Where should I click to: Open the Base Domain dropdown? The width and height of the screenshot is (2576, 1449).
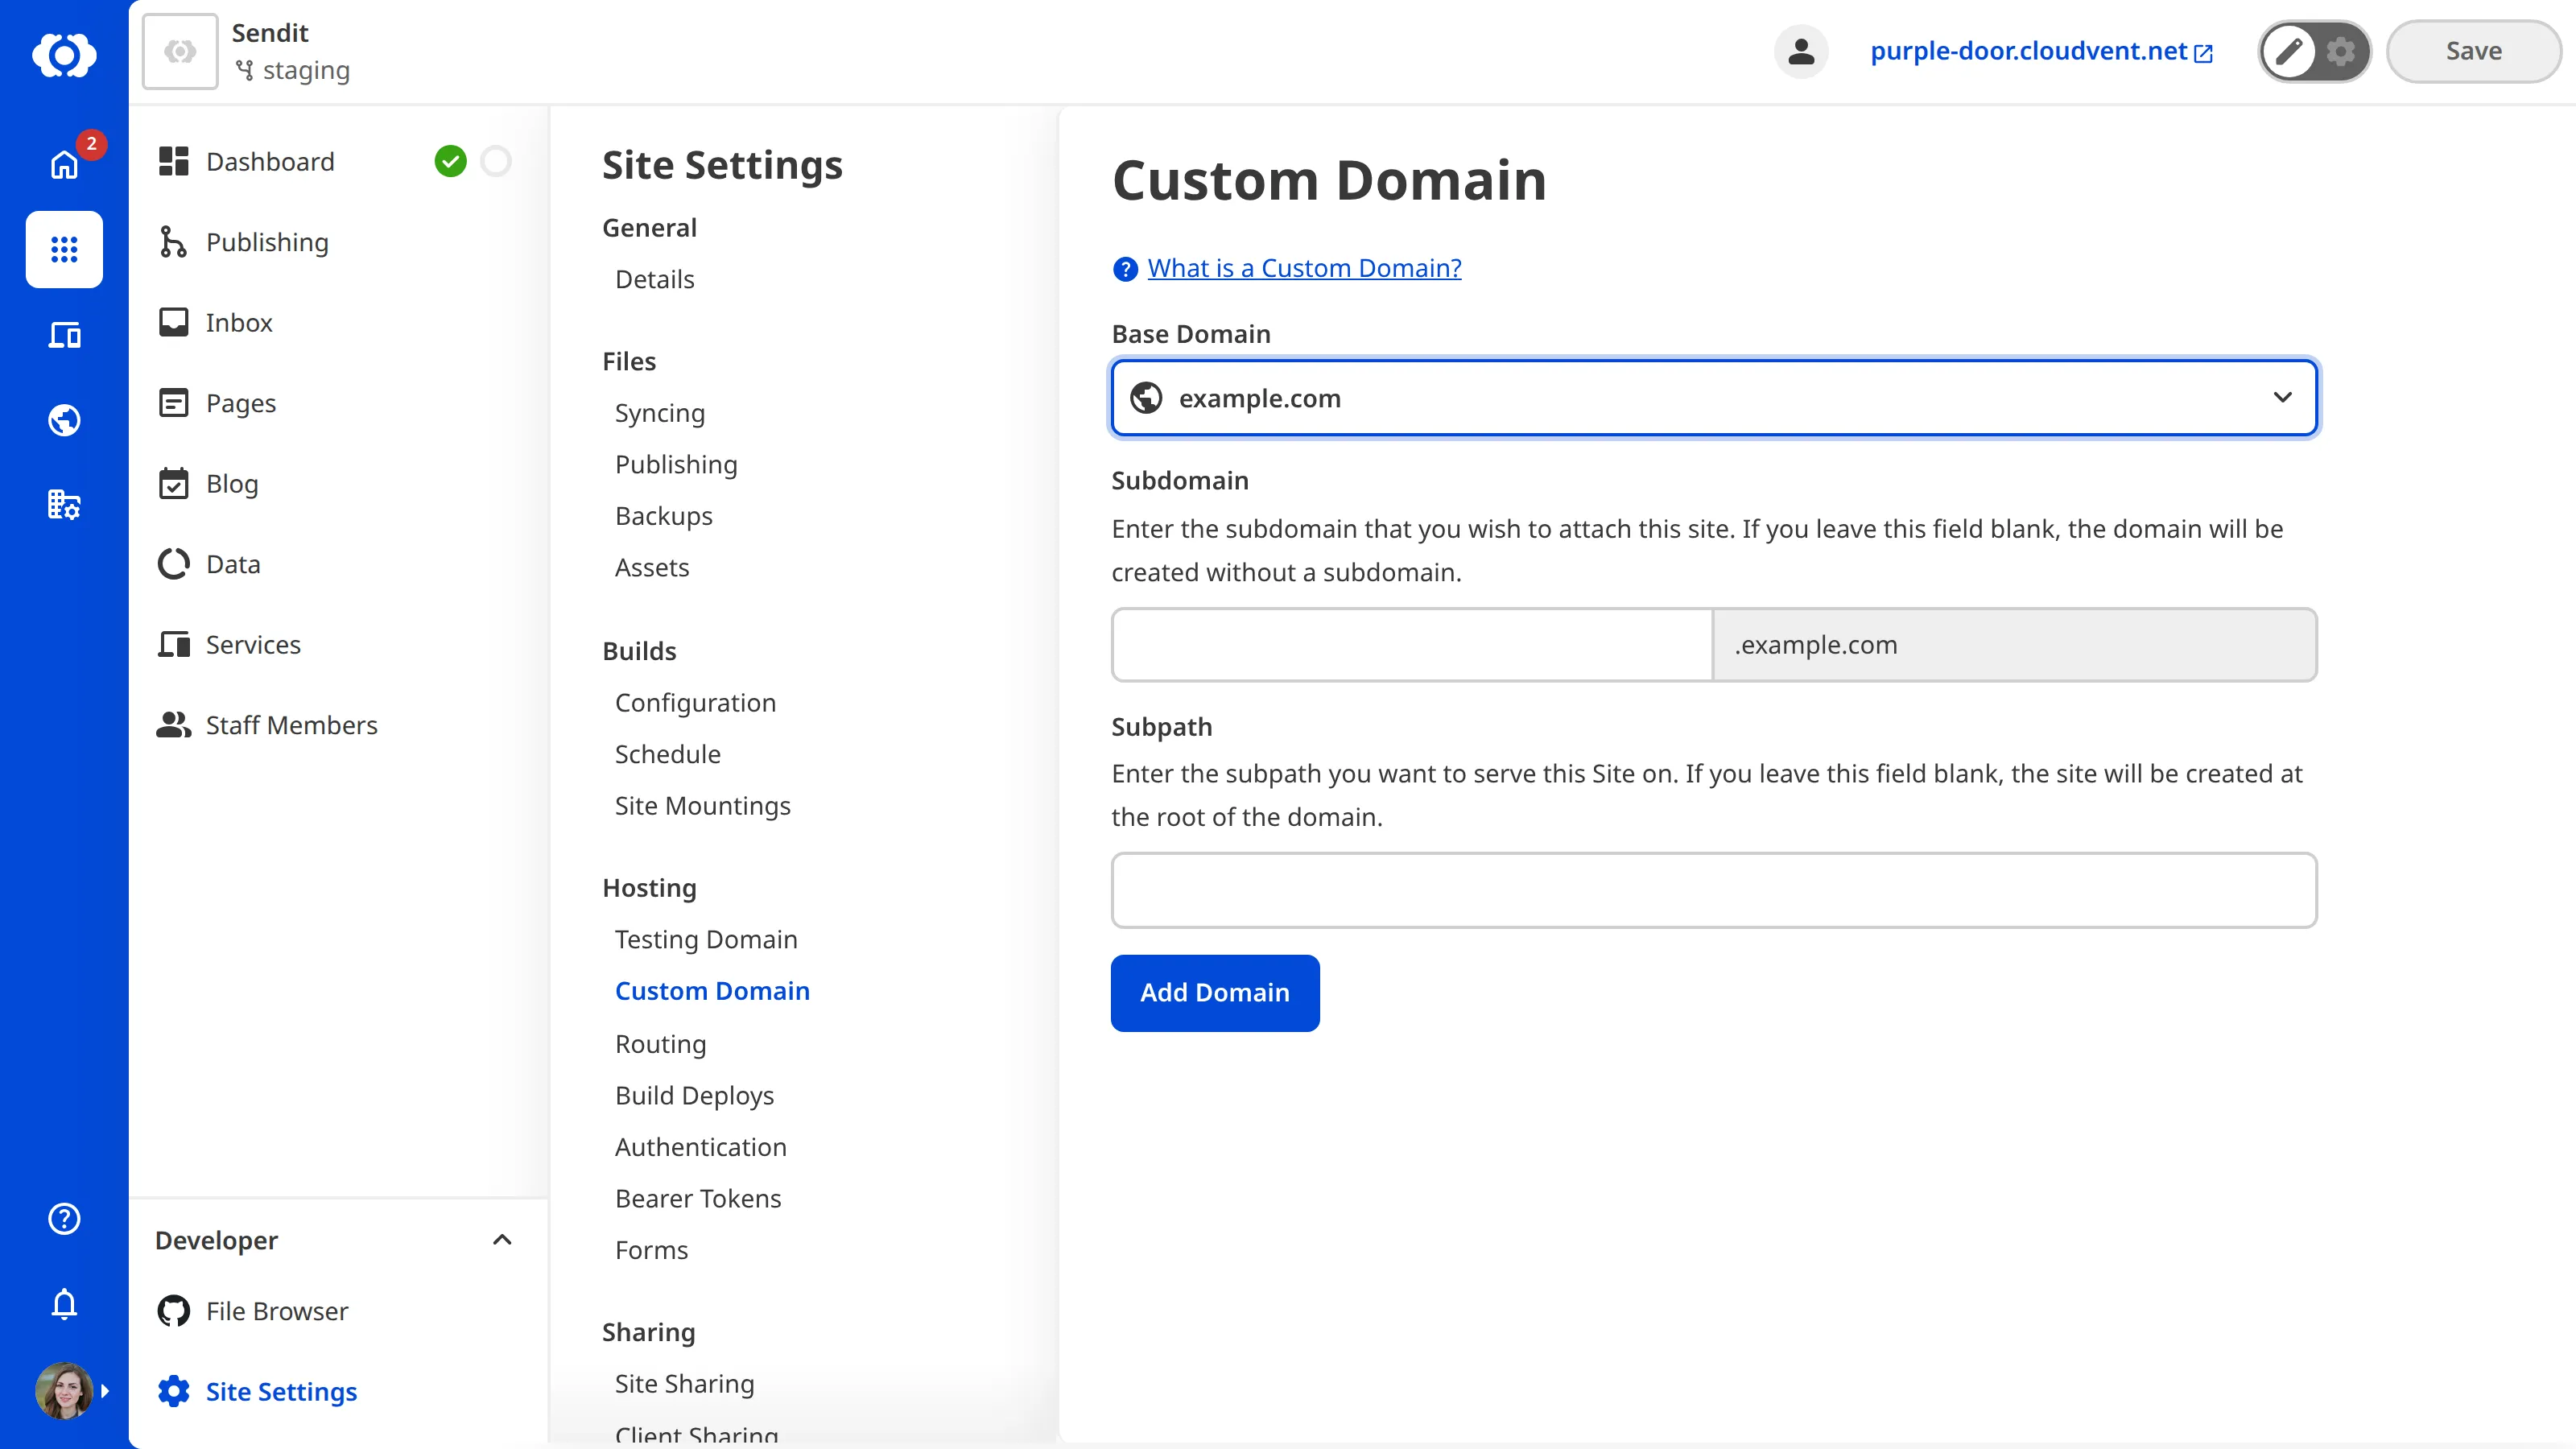click(x=1714, y=398)
